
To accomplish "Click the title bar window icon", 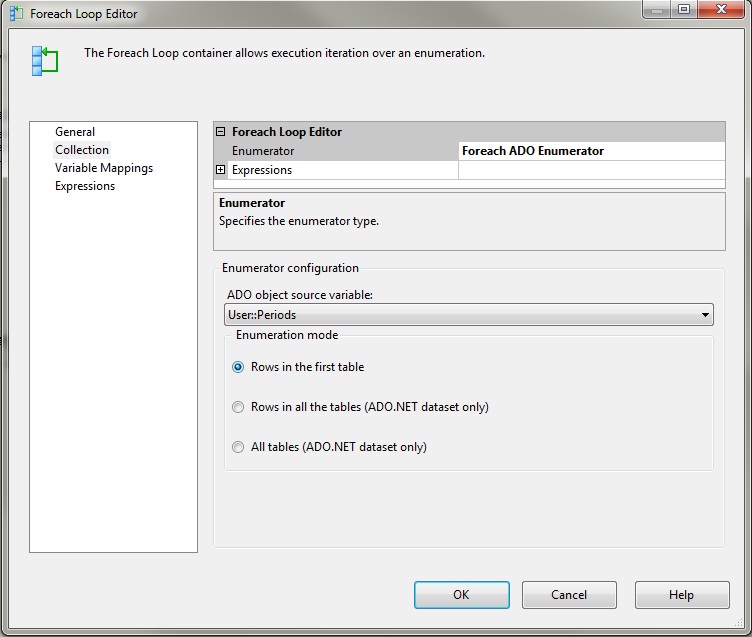I will [16, 14].
